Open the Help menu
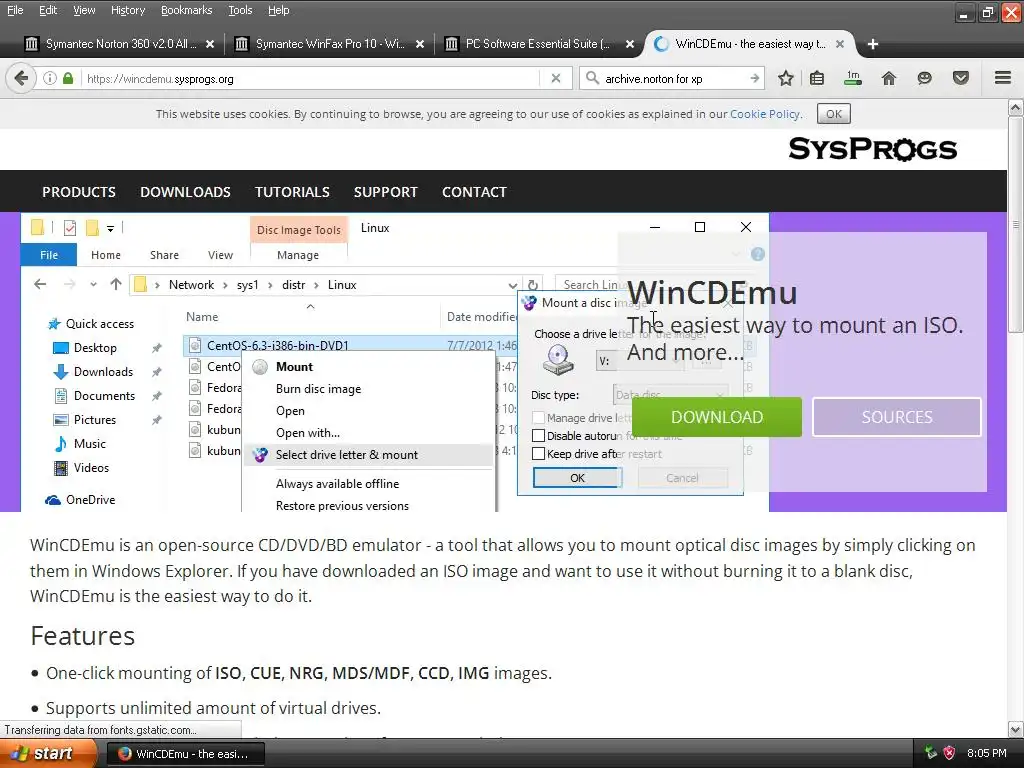This screenshot has height=768, width=1024. [279, 10]
